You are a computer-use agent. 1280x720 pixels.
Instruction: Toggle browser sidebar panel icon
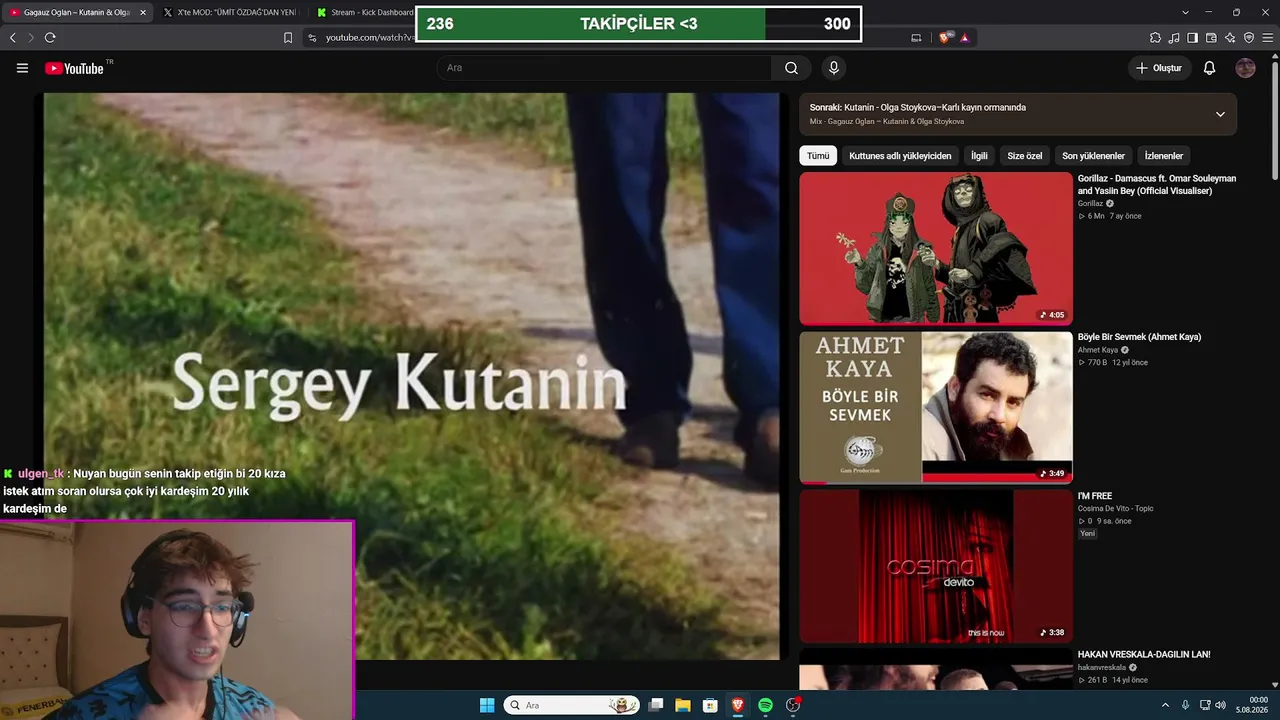coord(1193,37)
